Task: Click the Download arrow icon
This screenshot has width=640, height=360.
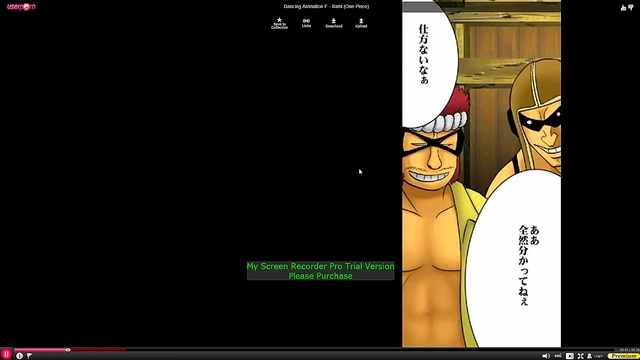Action: point(333,20)
